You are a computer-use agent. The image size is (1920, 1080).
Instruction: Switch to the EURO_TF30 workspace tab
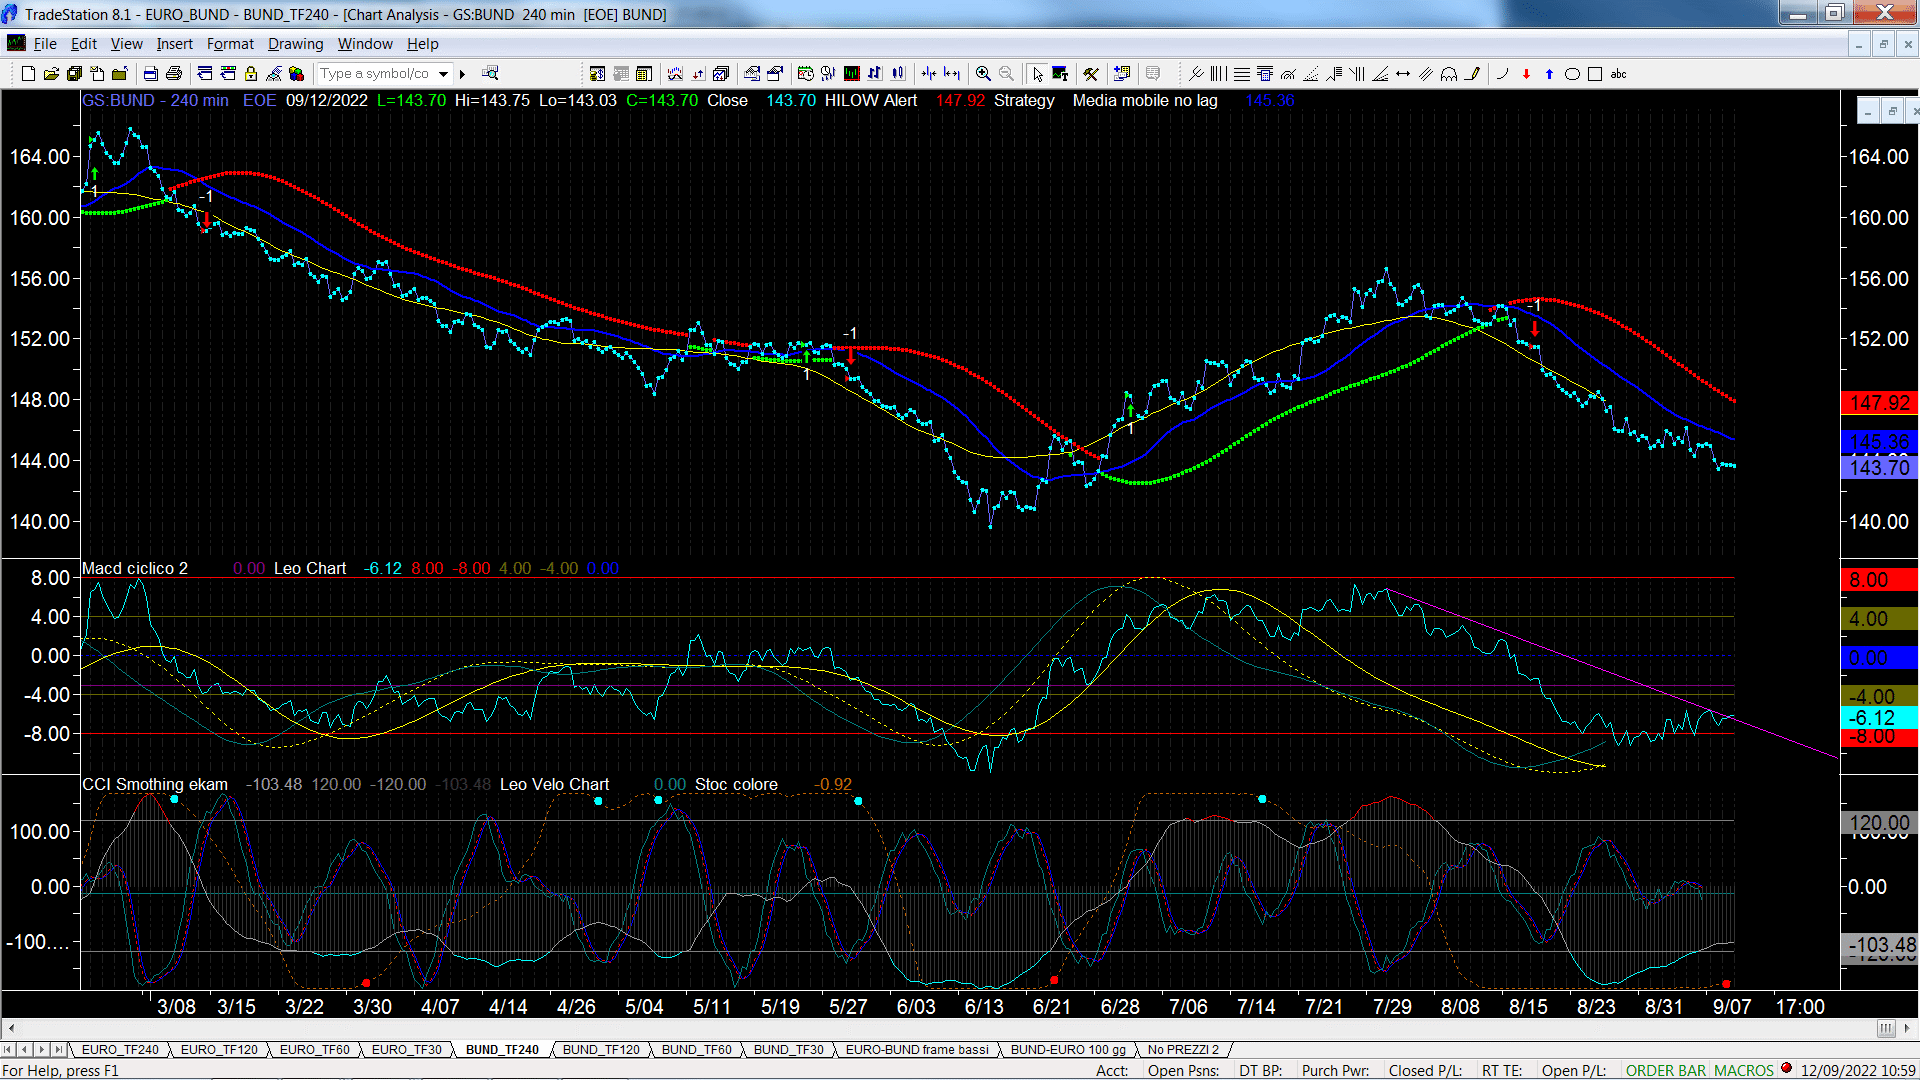pyautogui.click(x=406, y=1049)
